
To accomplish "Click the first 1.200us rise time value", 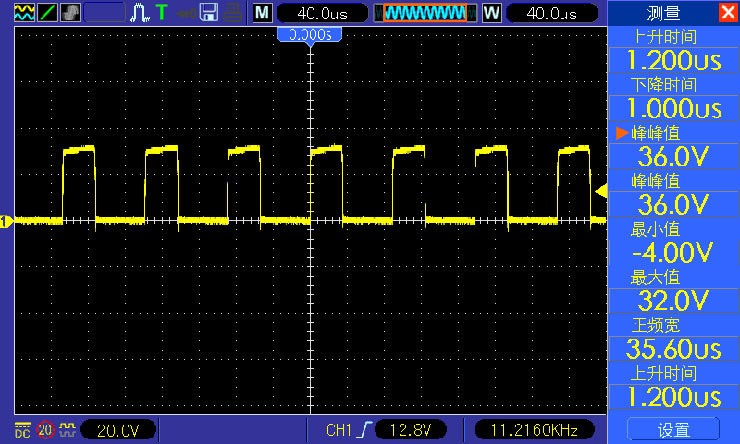I will 673,60.
